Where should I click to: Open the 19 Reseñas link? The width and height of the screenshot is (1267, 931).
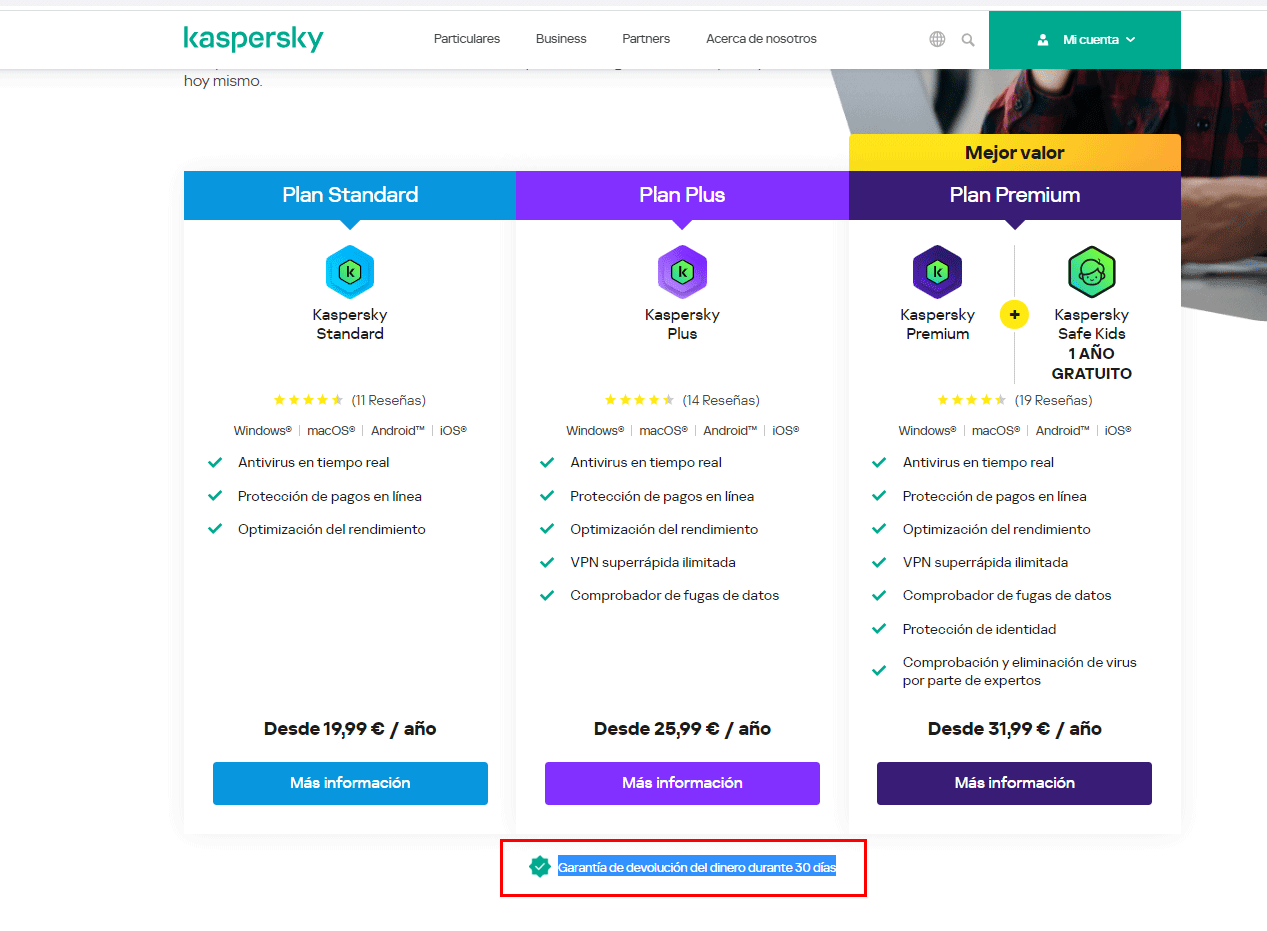tap(1053, 400)
